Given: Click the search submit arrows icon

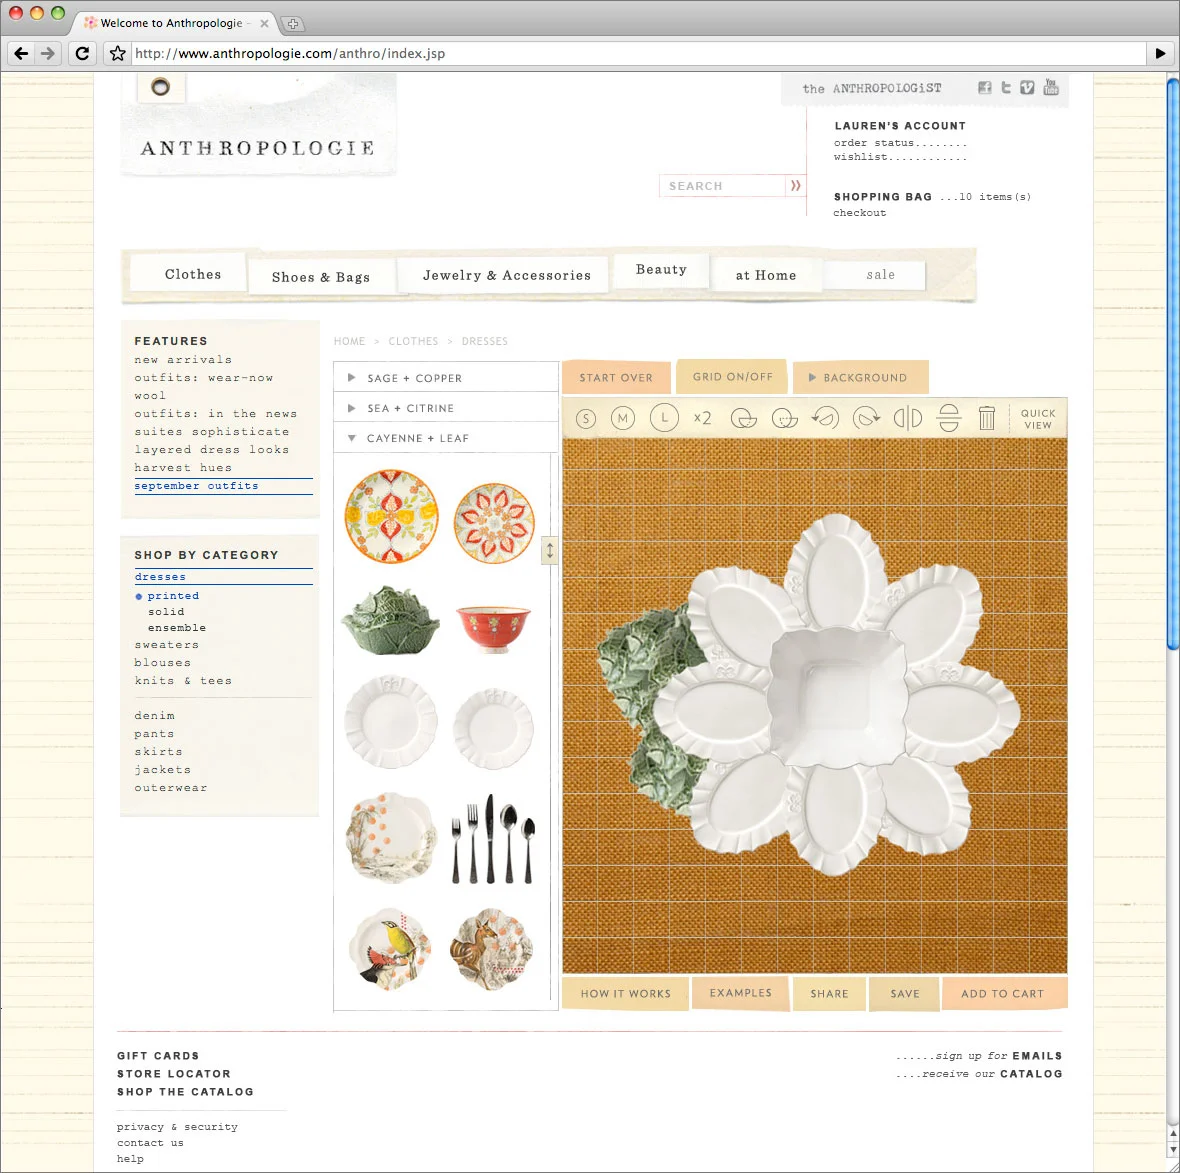Looking at the screenshot, I should [795, 185].
